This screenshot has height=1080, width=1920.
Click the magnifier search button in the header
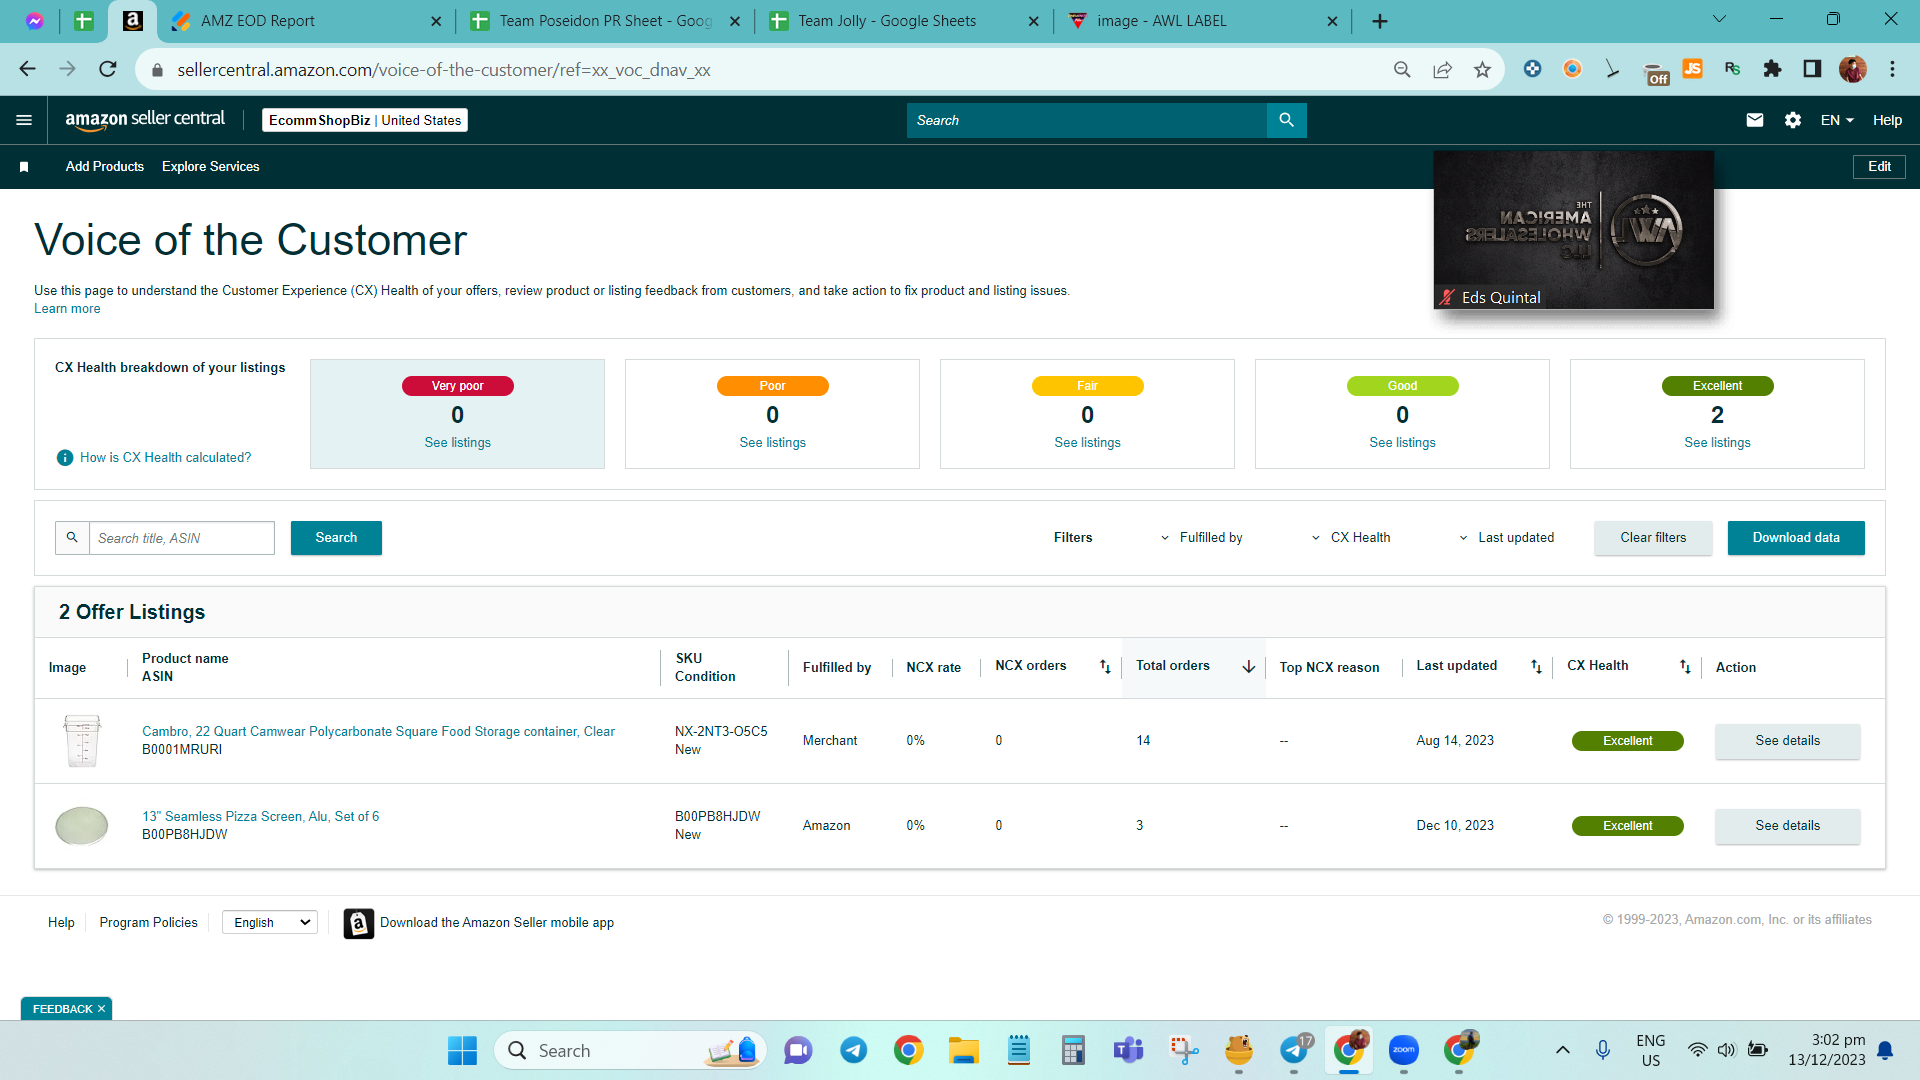1286,120
